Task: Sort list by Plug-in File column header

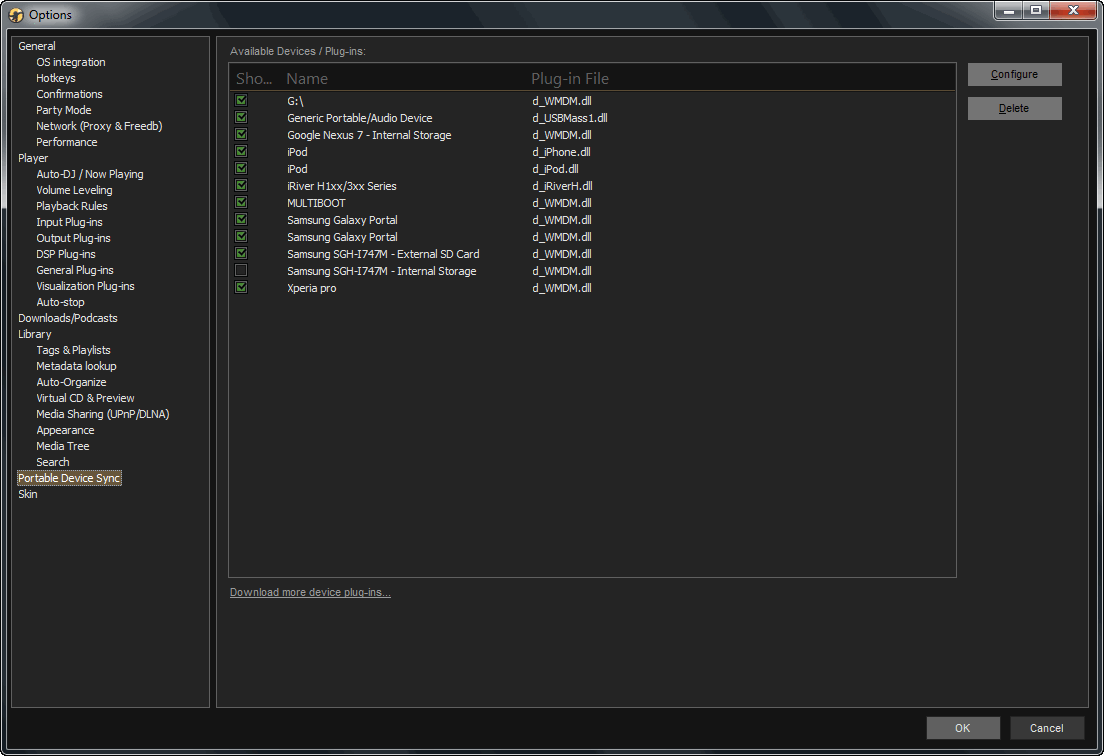Action: 570,79
